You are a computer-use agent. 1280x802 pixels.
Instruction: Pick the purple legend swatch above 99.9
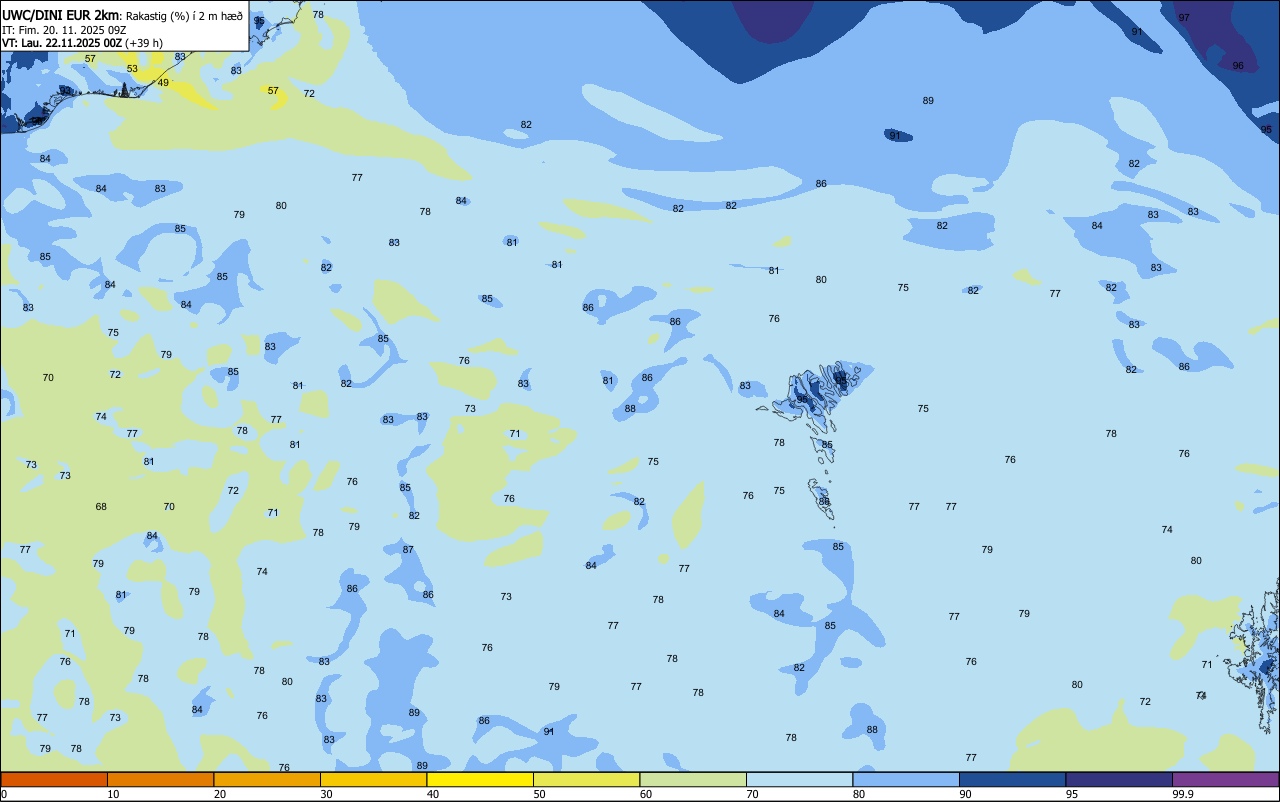coord(1225,779)
